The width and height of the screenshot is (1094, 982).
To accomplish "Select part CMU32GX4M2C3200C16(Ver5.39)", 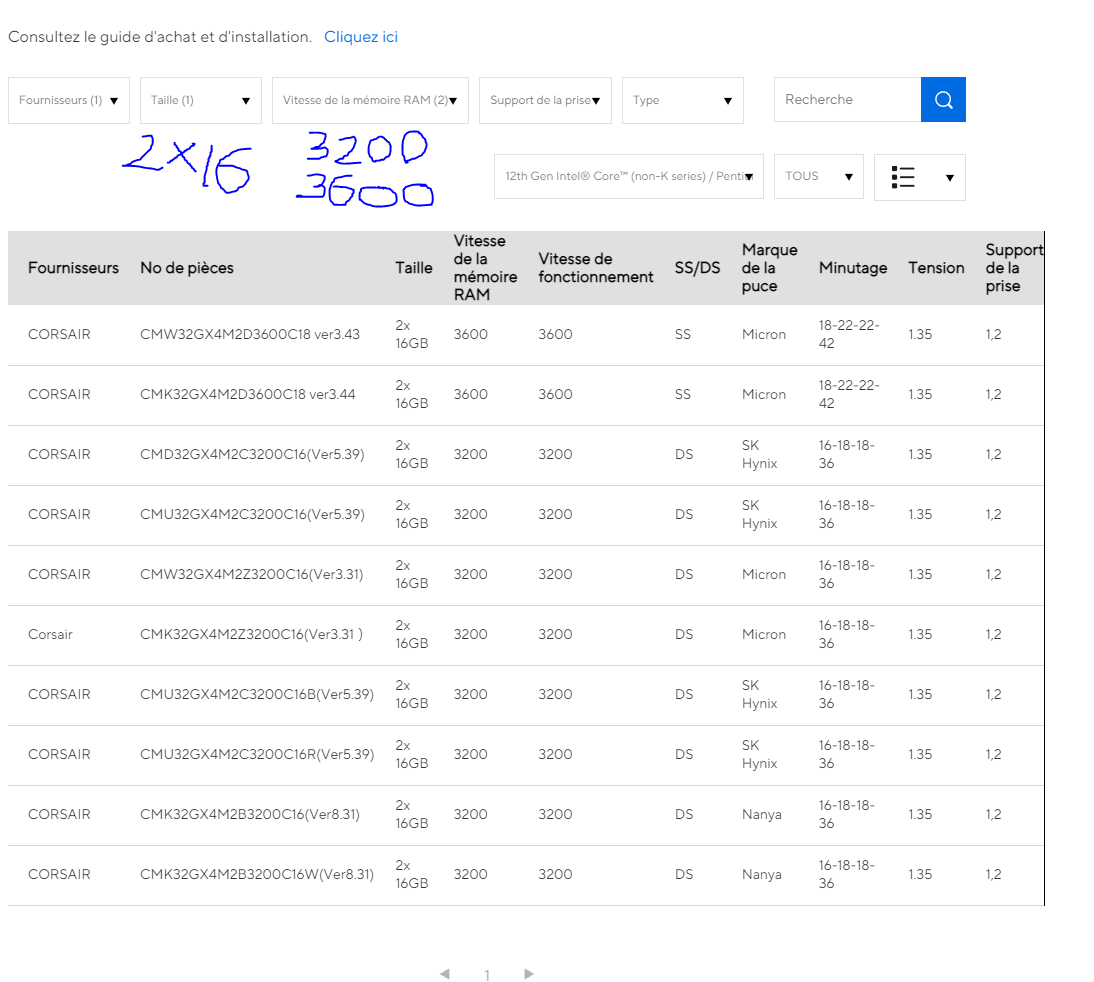I will pos(253,514).
